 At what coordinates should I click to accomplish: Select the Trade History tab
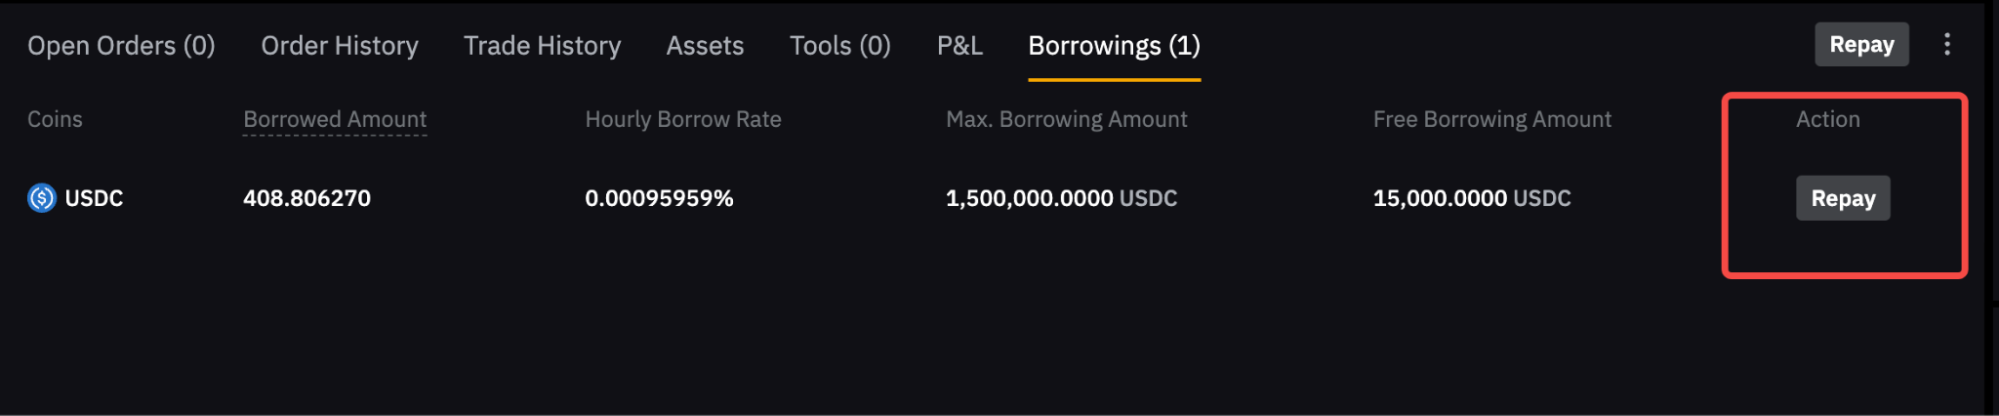[542, 46]
